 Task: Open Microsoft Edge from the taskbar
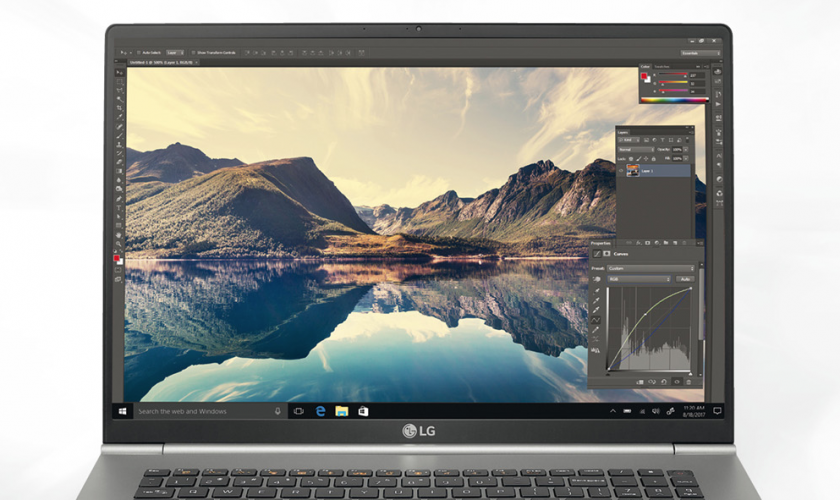320,411
